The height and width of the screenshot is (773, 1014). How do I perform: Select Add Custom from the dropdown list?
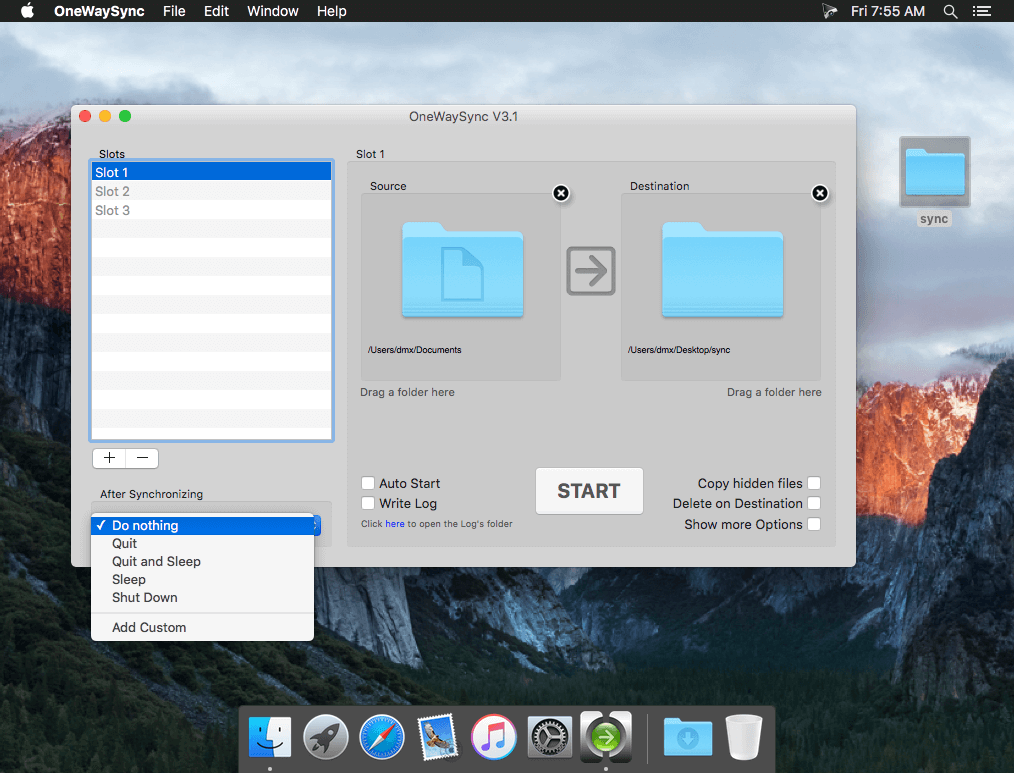[202, 627]
